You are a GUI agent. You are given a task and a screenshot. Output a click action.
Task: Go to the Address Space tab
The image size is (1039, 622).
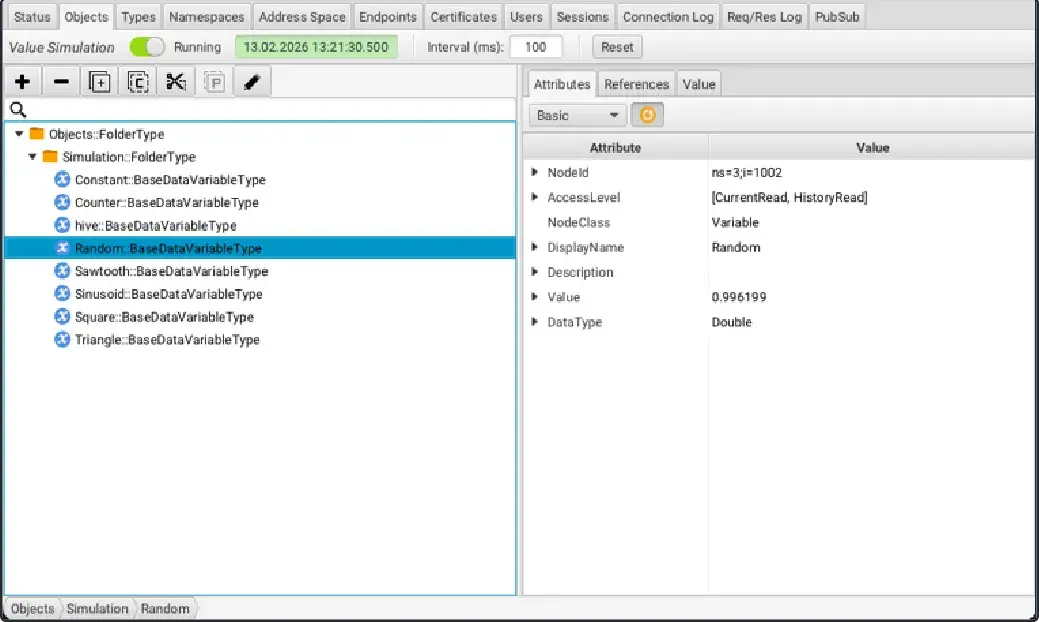[x=302, y=17]
